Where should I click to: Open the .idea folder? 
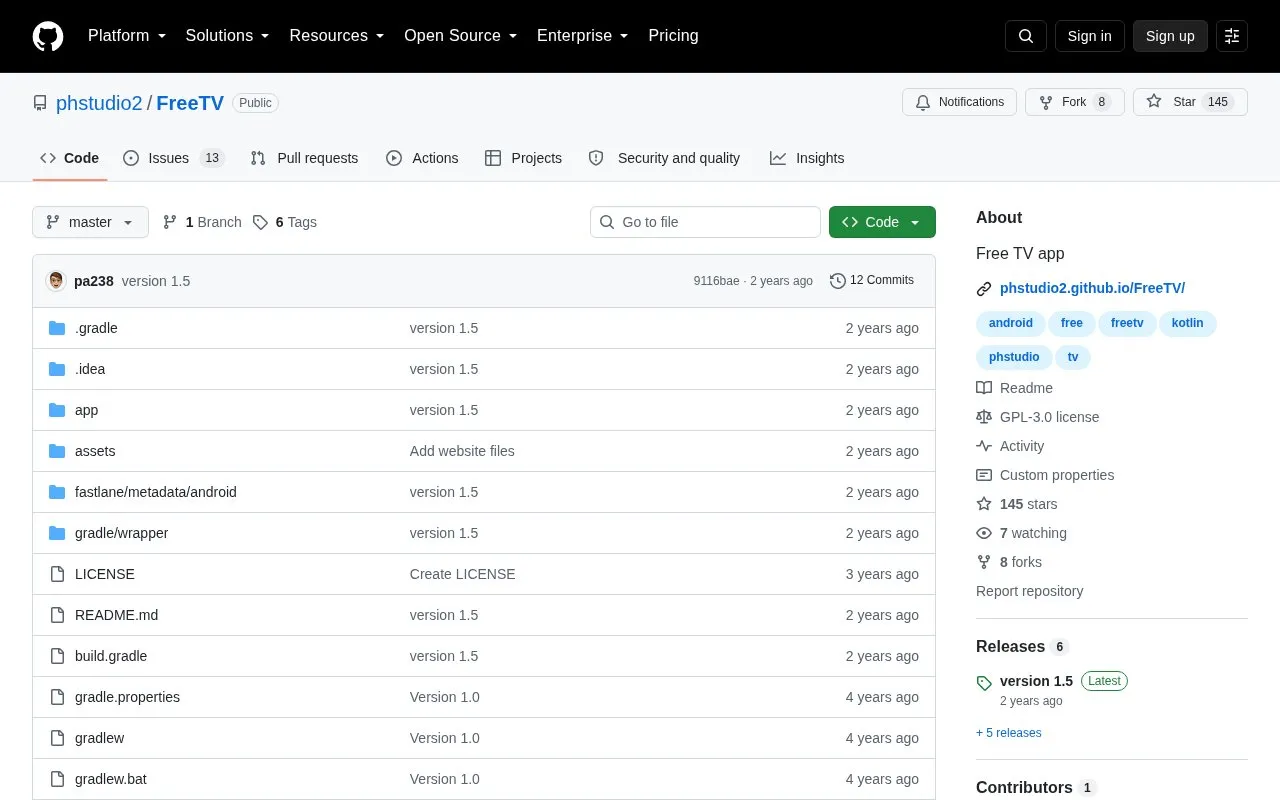pos(90,369)
